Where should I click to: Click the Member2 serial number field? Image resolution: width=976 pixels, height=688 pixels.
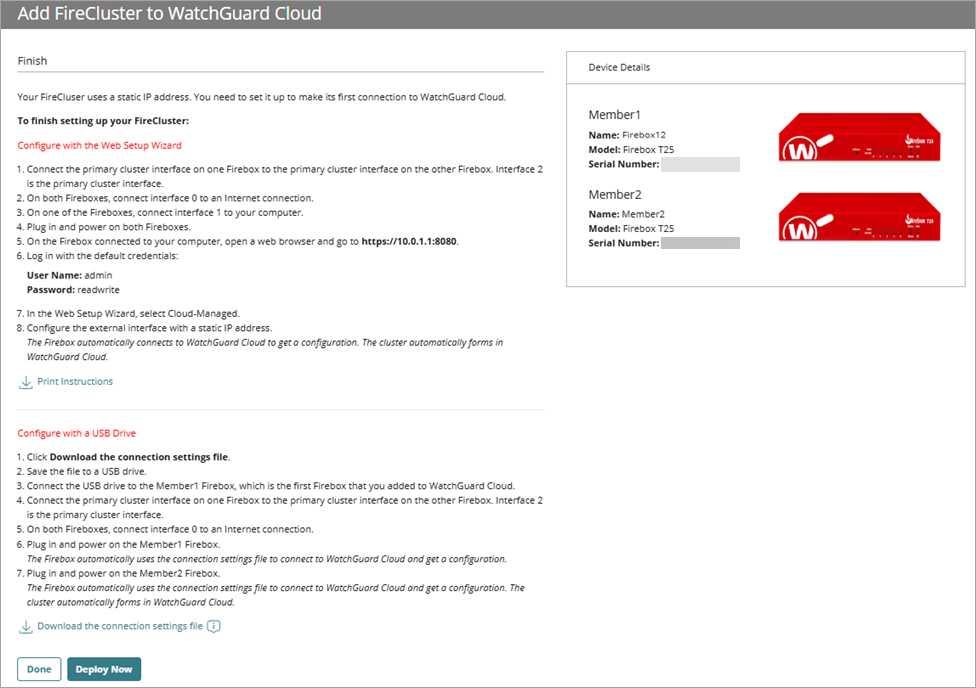tap(700, 243)
